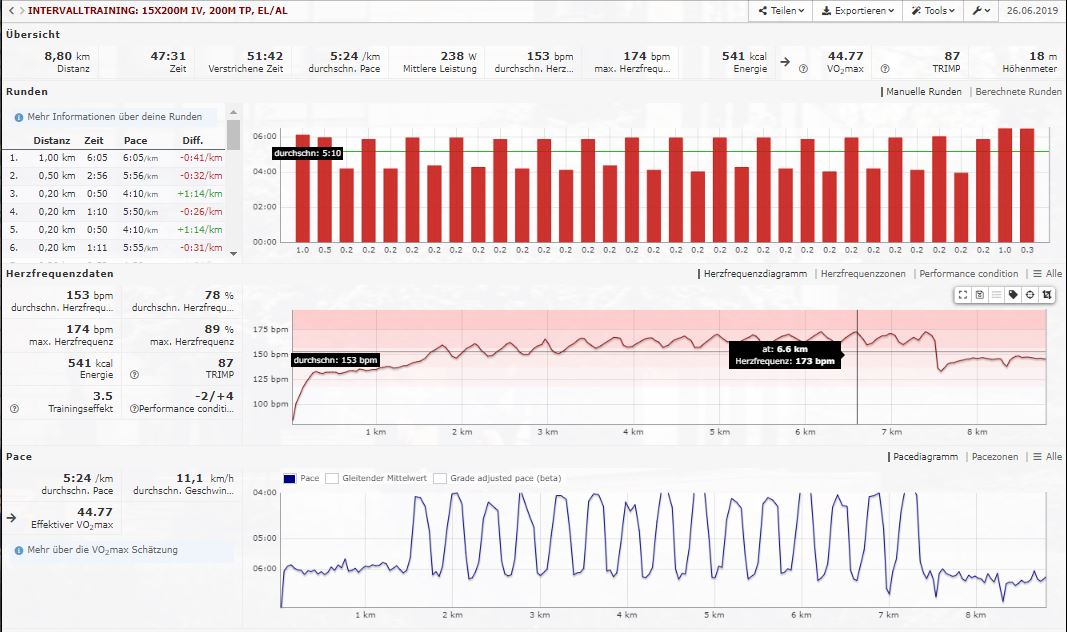Open the Exportieren dropdown menu
The width and height of the screenshot is (1067, 632).
point(856,11)
